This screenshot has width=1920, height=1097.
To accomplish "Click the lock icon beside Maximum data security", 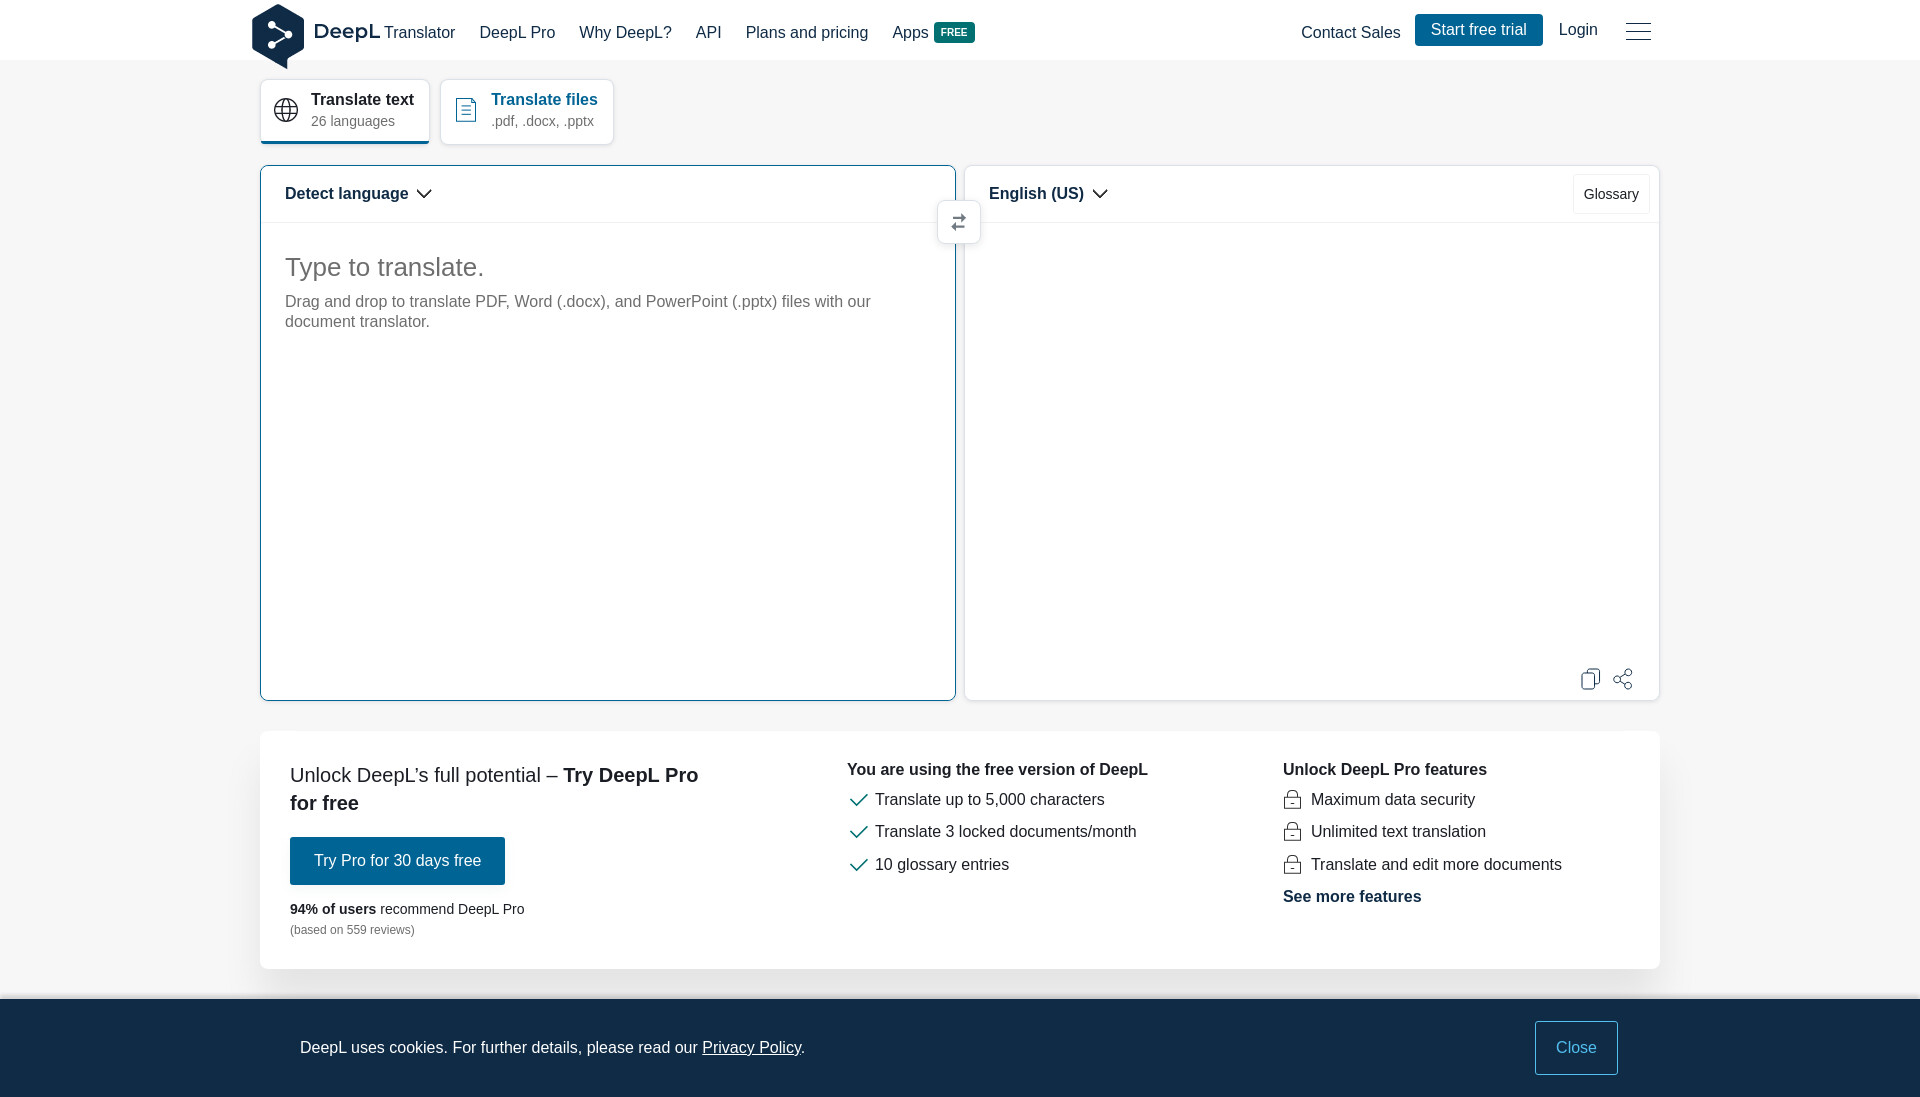I will point(1292,800).
